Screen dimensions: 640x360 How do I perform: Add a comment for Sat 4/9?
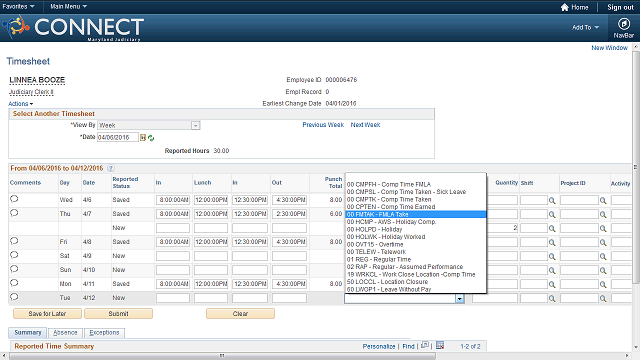[x=14, y=255]
